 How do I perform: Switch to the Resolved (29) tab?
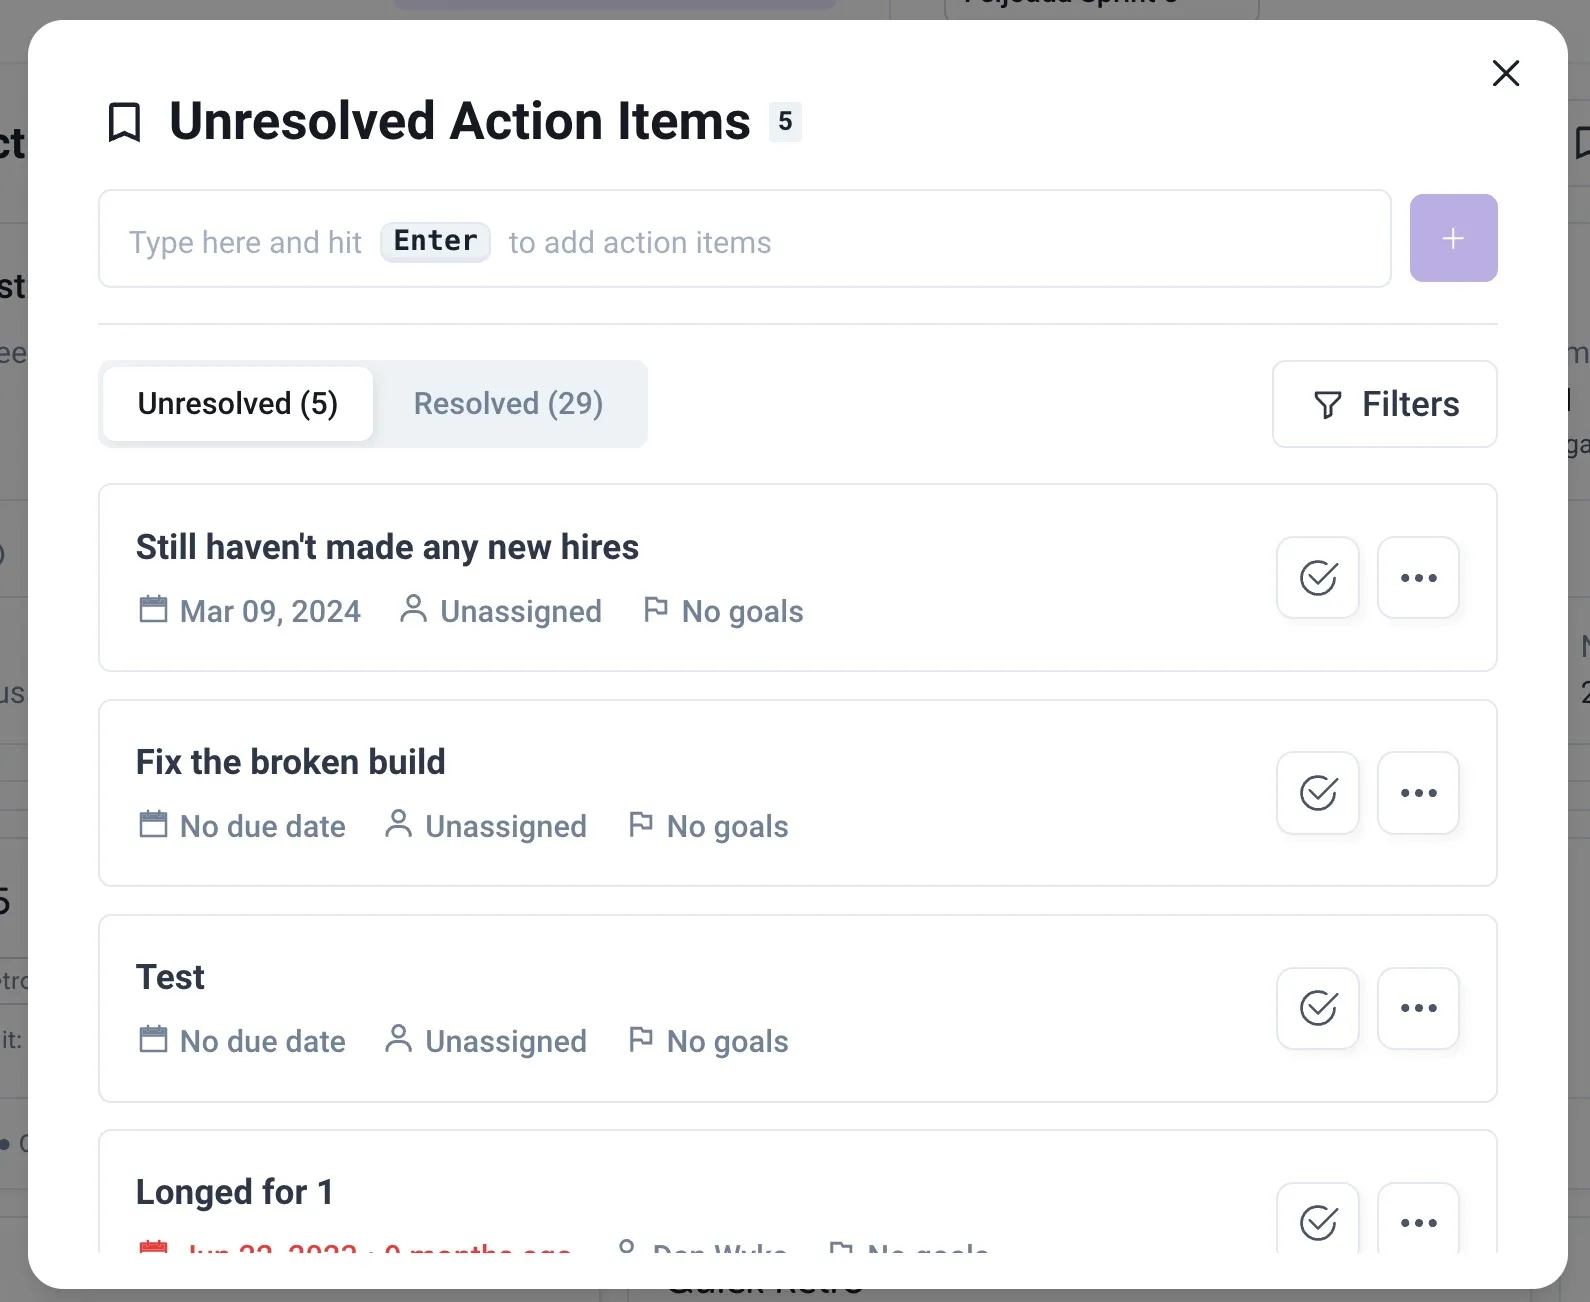508,404
